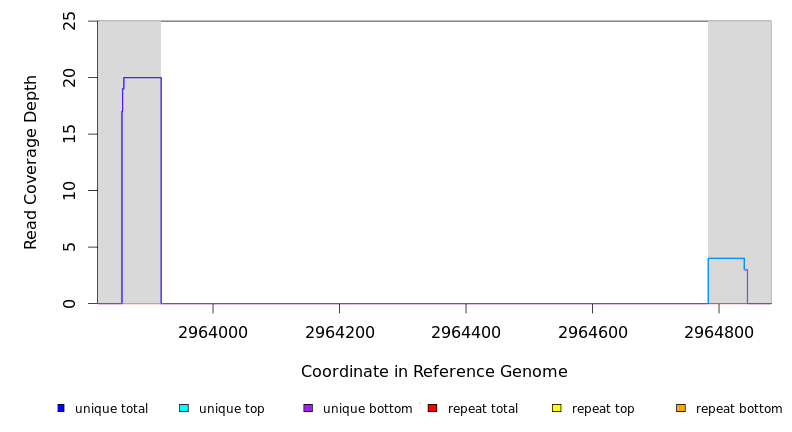This screenshot has height=432, width=792.
Task: Click the 2964600 x-axis tick label
Action: [592, 332]
